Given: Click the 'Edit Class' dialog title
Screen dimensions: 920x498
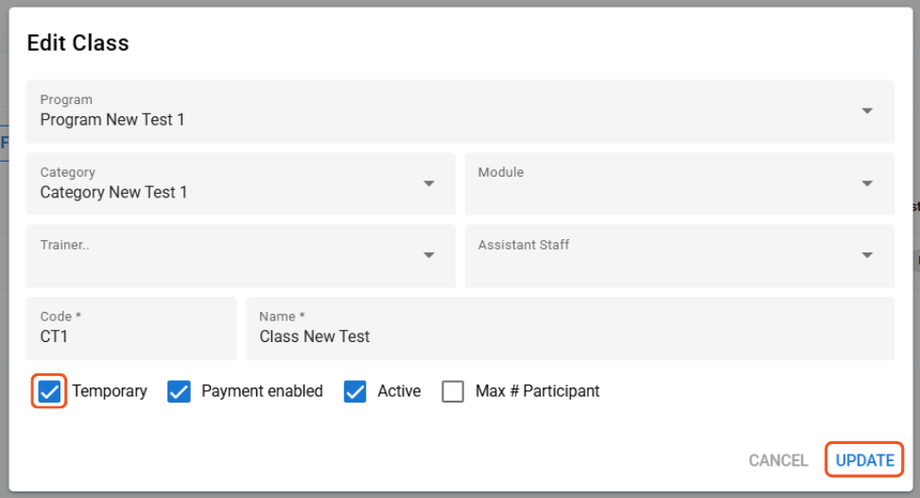Looking at the screenshot, I should tap(78, 43).
